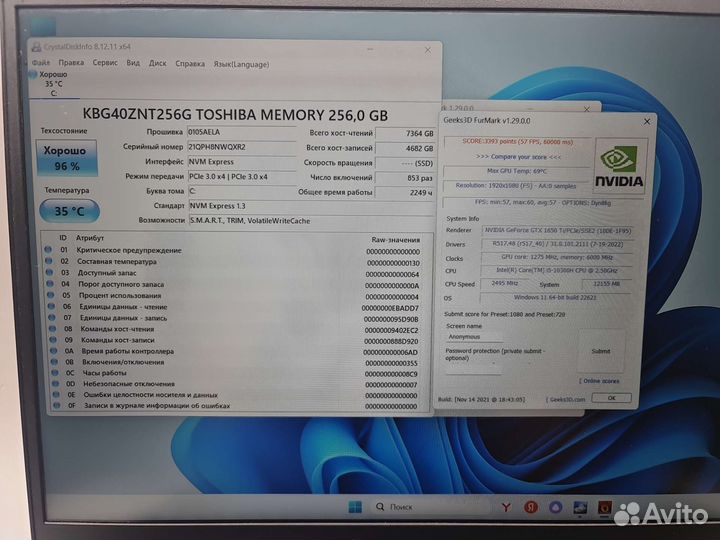The height and width of the screenshot is (540, 720).
Task: Click the NVIDIA logo in FurMark
Action: pos(619,167)
